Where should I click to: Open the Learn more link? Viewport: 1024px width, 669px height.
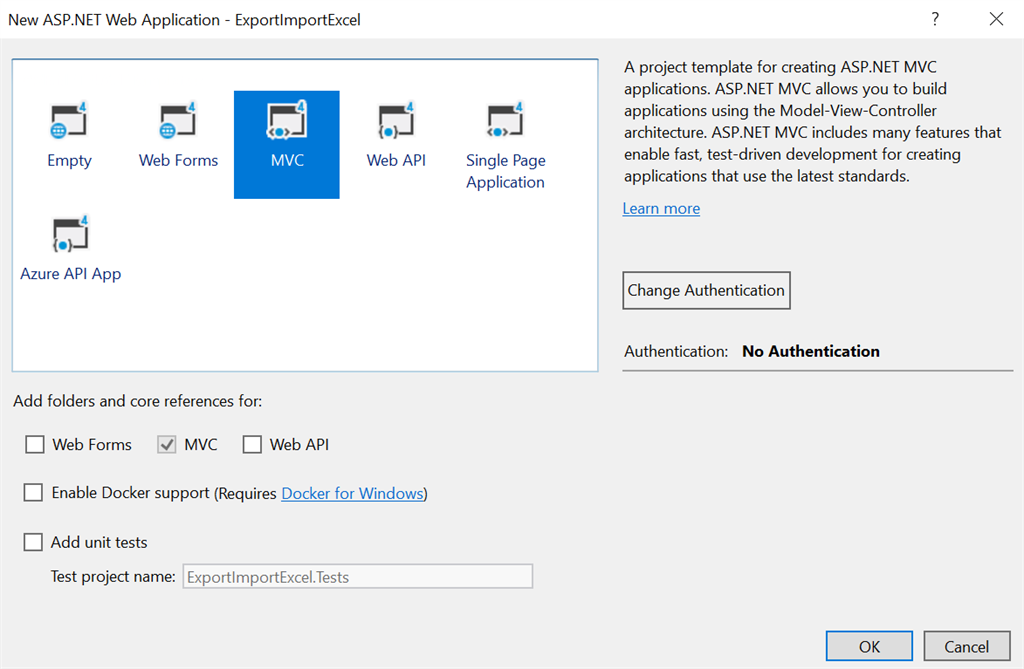pos(660,208)
